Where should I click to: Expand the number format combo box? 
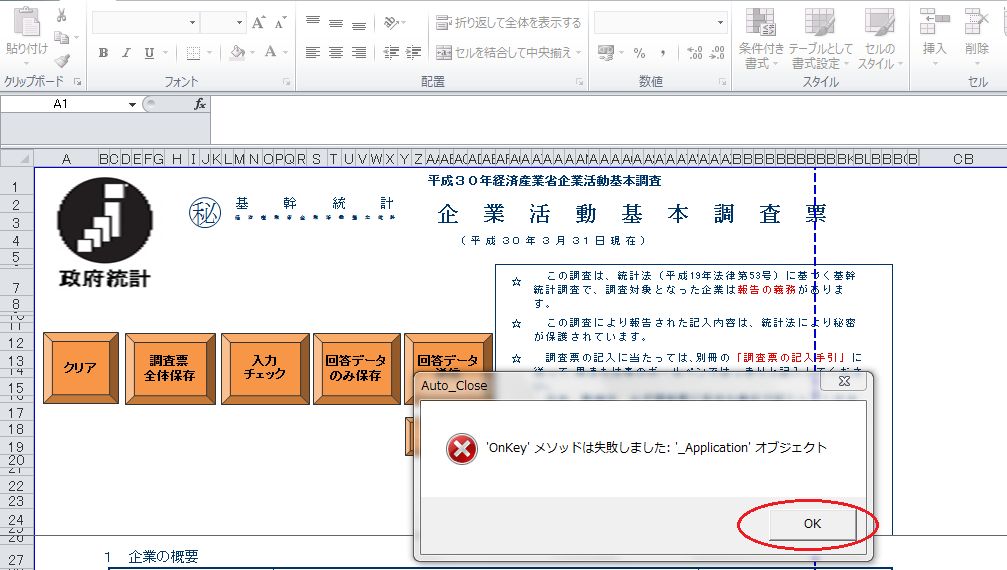721,22
